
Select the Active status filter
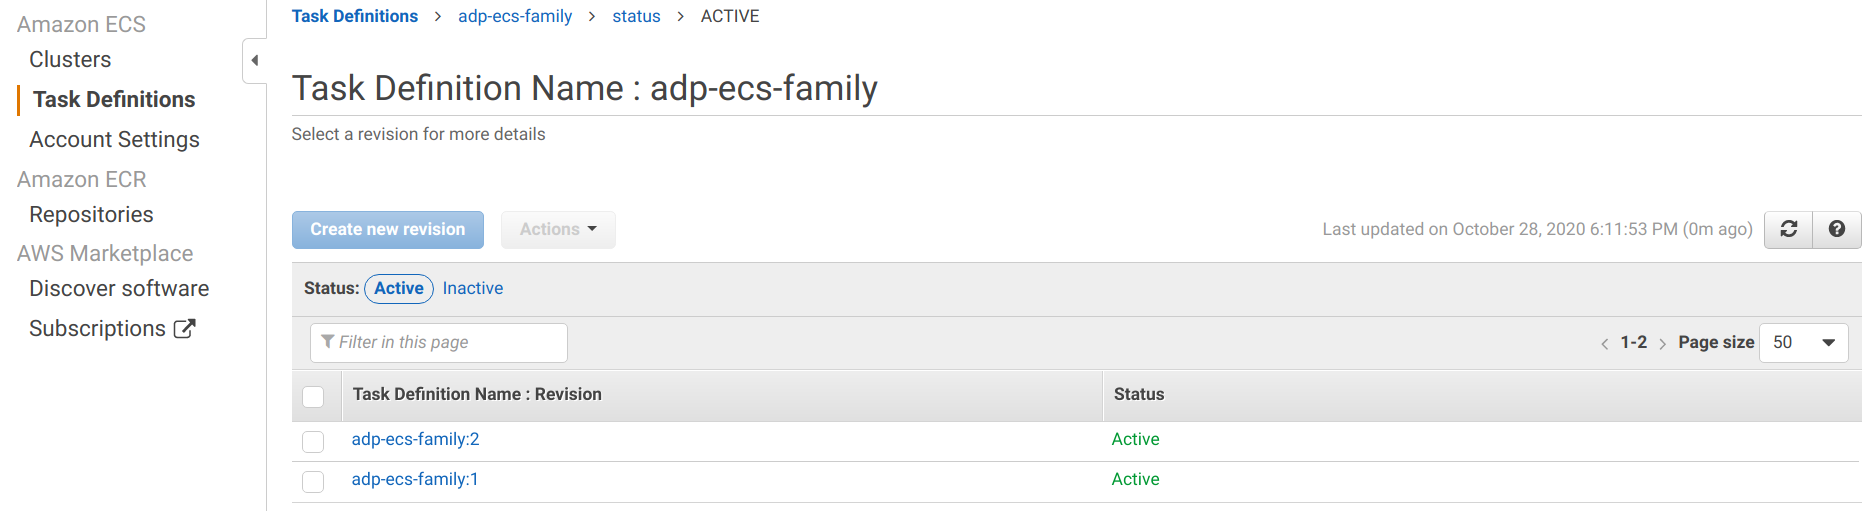(x=399, y=288)
